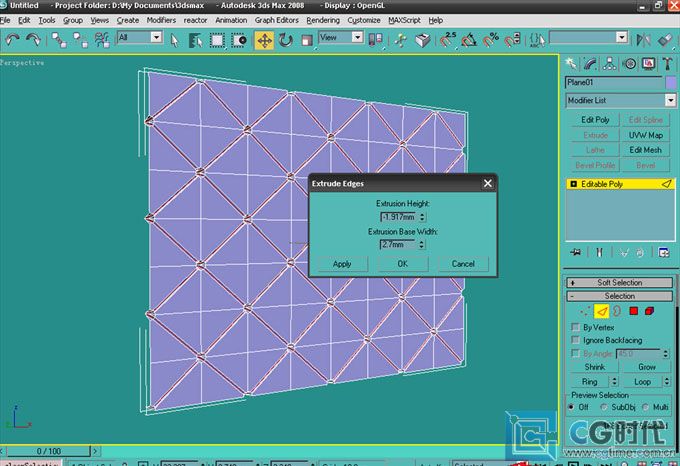Click Apply in Extrude Edges dialog
Image resolution: width=680 pixels, height=466 pixels.
tap(342, 264)
